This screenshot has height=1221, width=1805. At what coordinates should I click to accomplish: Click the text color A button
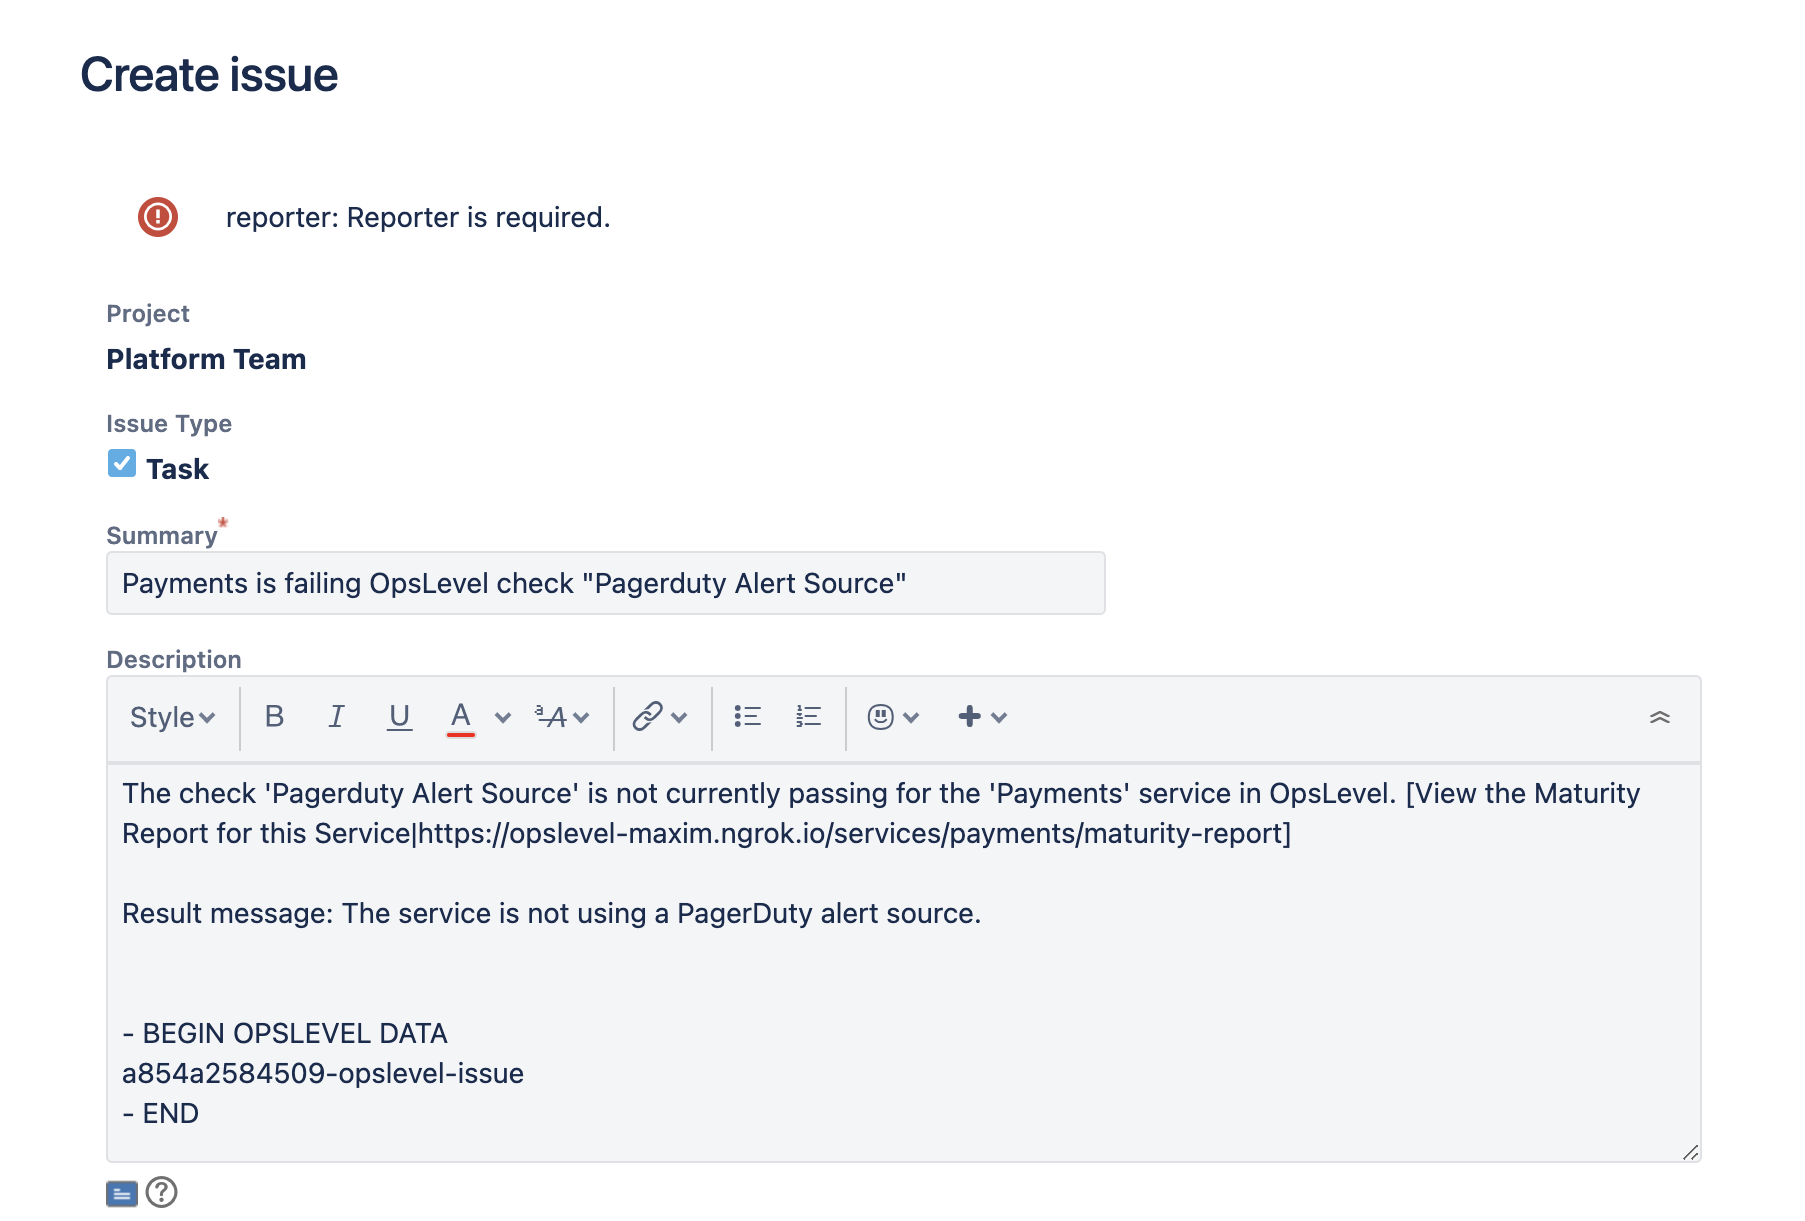click(x=460, y=717)
